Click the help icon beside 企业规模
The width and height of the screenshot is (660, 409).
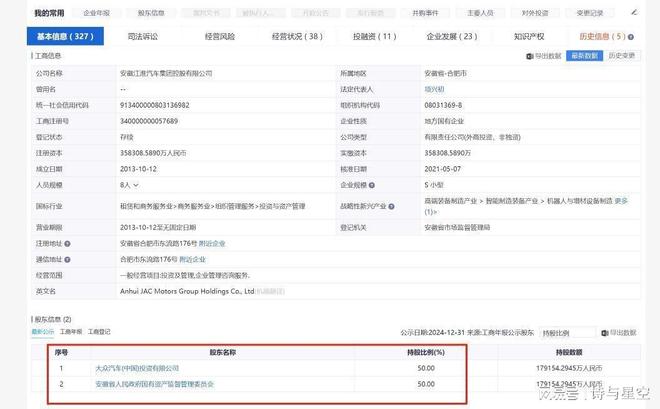[372, 185]
